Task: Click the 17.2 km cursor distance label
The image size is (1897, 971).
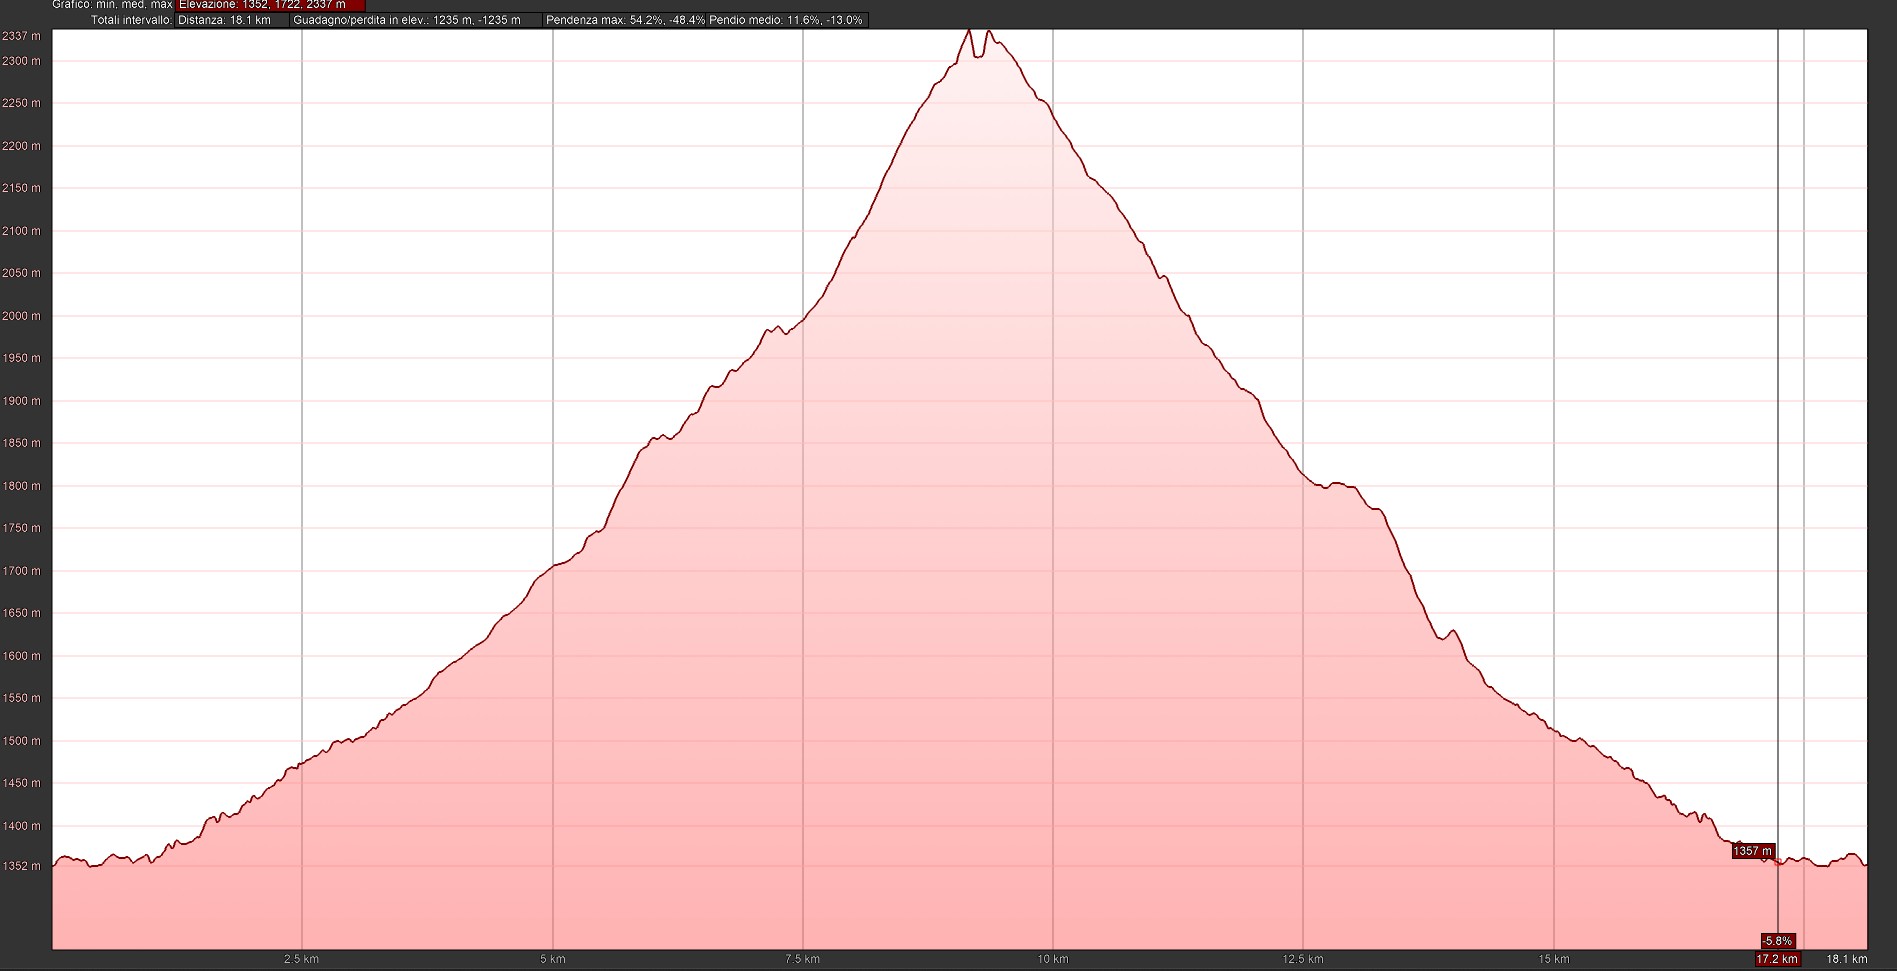Action: pyautogui.click(x=1777, y=959)
